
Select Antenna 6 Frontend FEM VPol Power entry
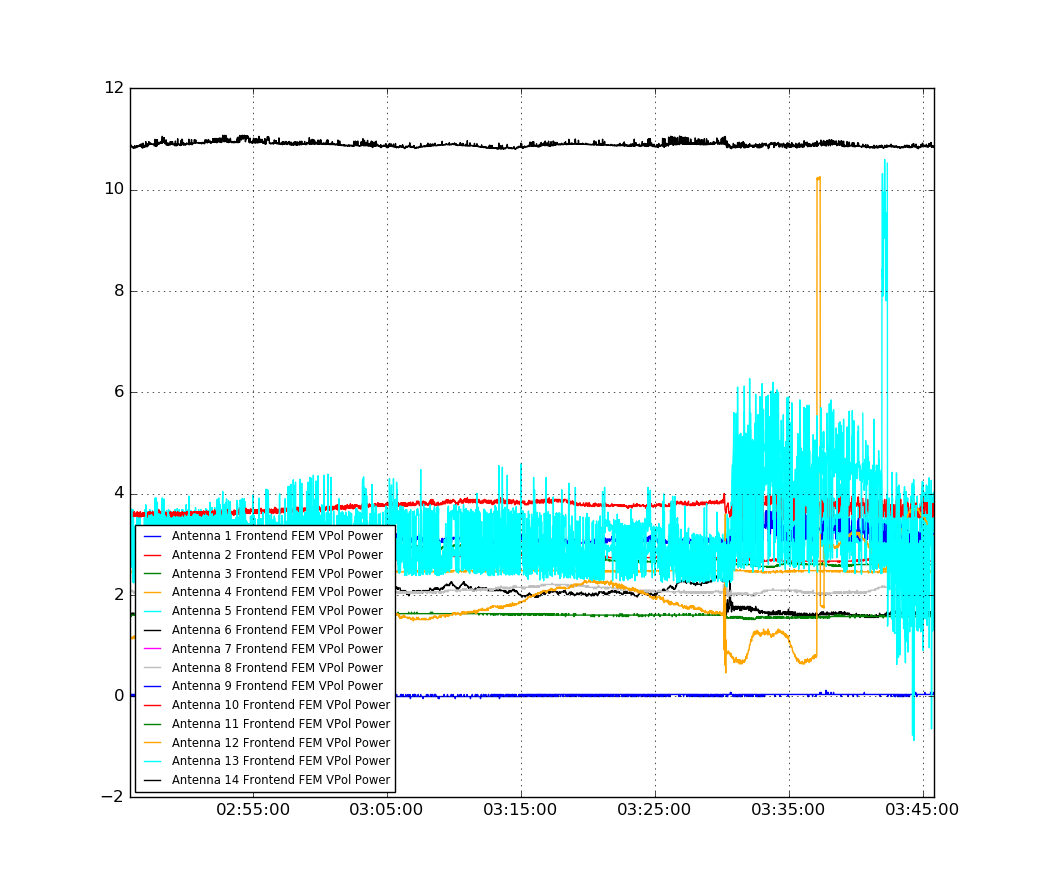pyautogui.click(x=263, y=630)
